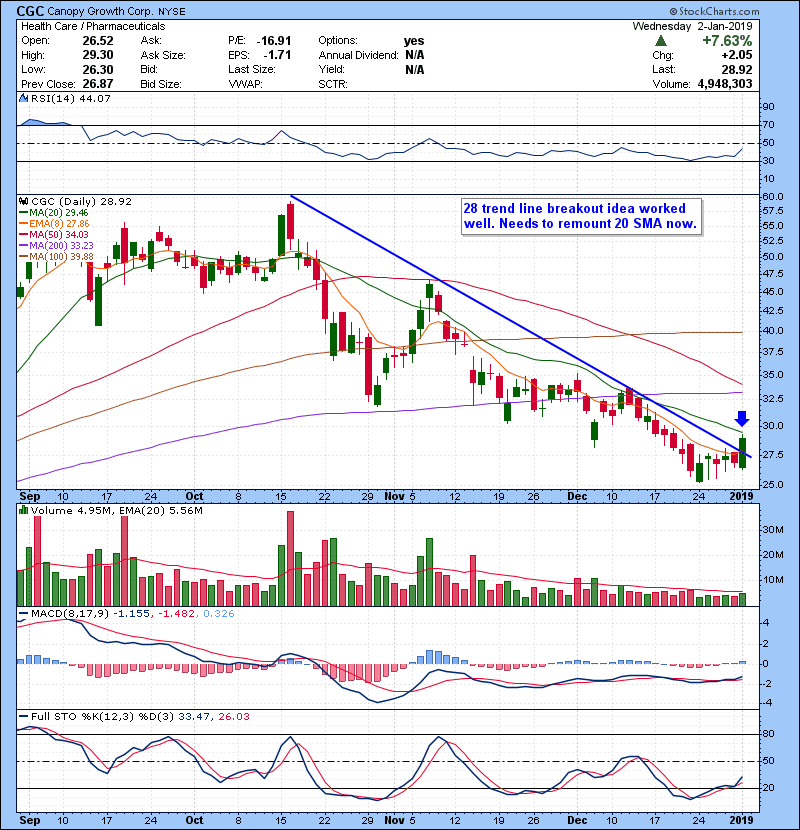Click the Annual Dividend N/A value
The width and height of the screenshot is (800, 830).
point(415,55)
